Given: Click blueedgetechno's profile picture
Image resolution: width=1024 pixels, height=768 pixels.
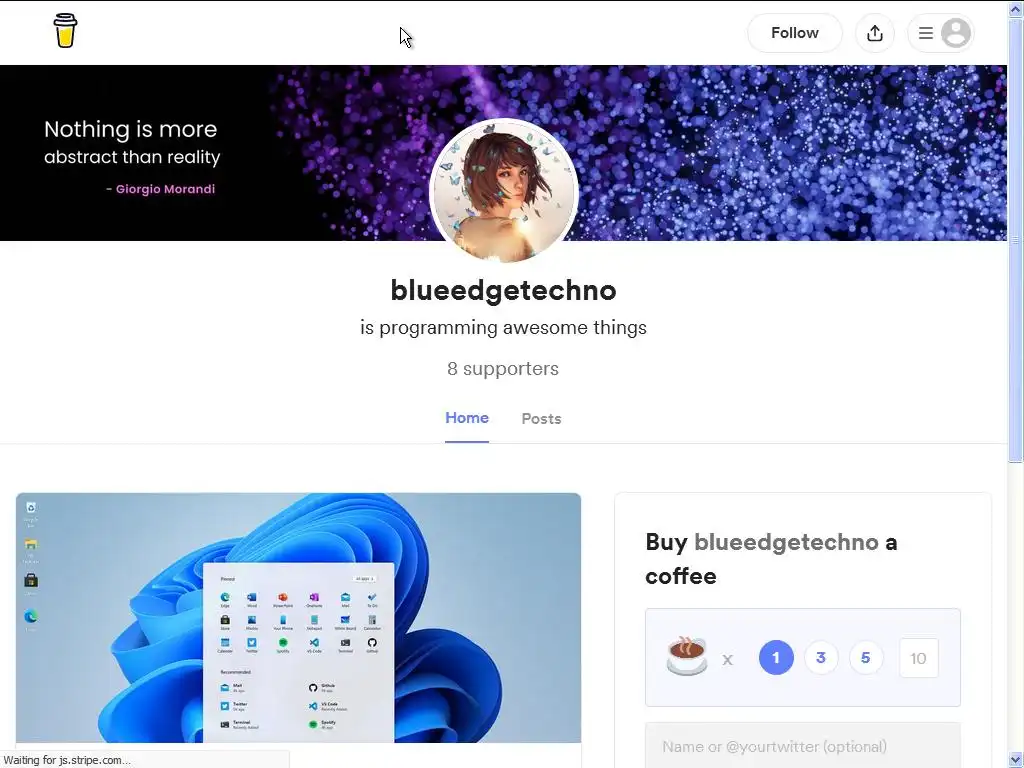Looking at the screenshot, I should click(x=504, y=191).
